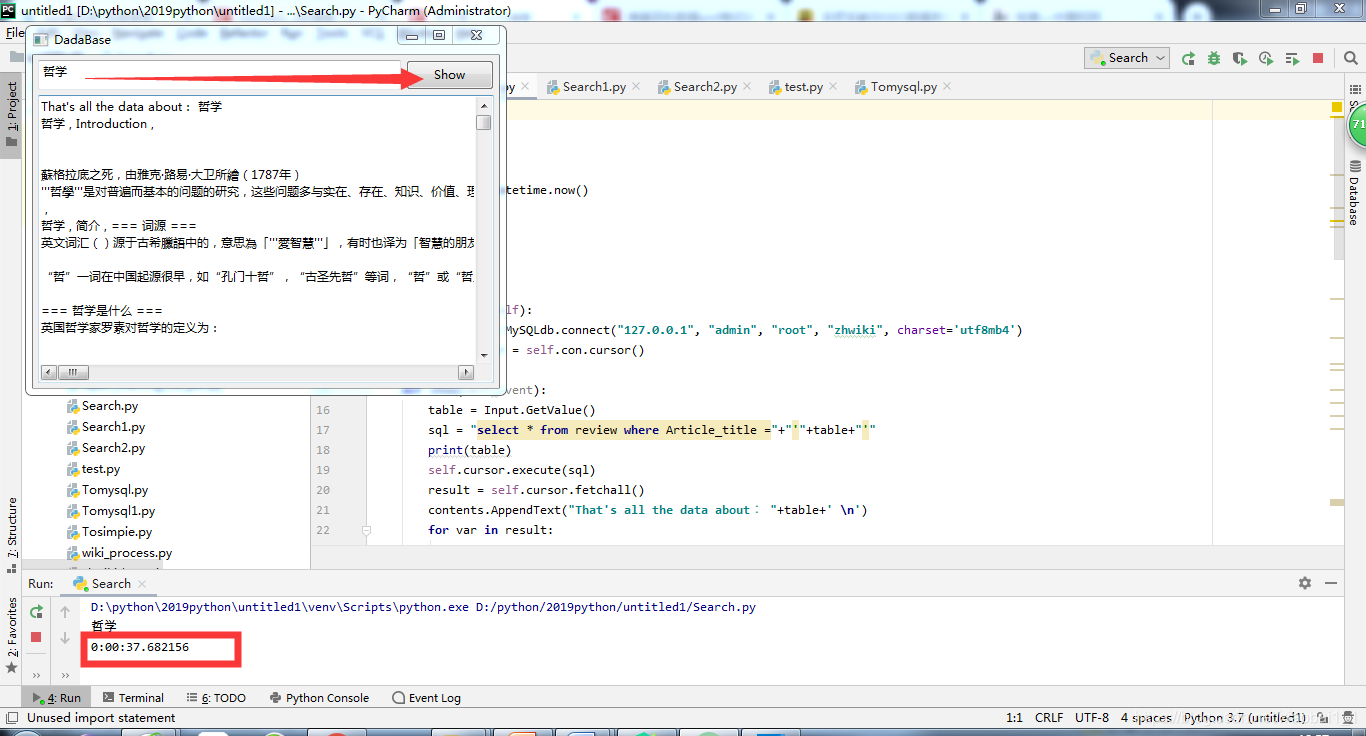The height and width of the screenshot is (736, 1366).
Task: Click the Python 3.7 interpreter selector
Action: point(1244,717)
